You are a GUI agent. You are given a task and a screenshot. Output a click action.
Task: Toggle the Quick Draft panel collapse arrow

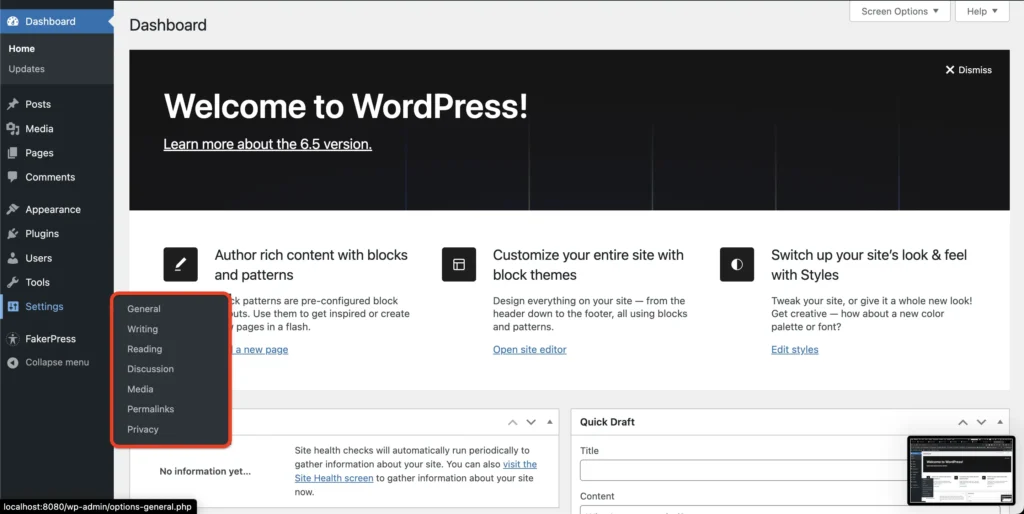tap(1001, 422)
